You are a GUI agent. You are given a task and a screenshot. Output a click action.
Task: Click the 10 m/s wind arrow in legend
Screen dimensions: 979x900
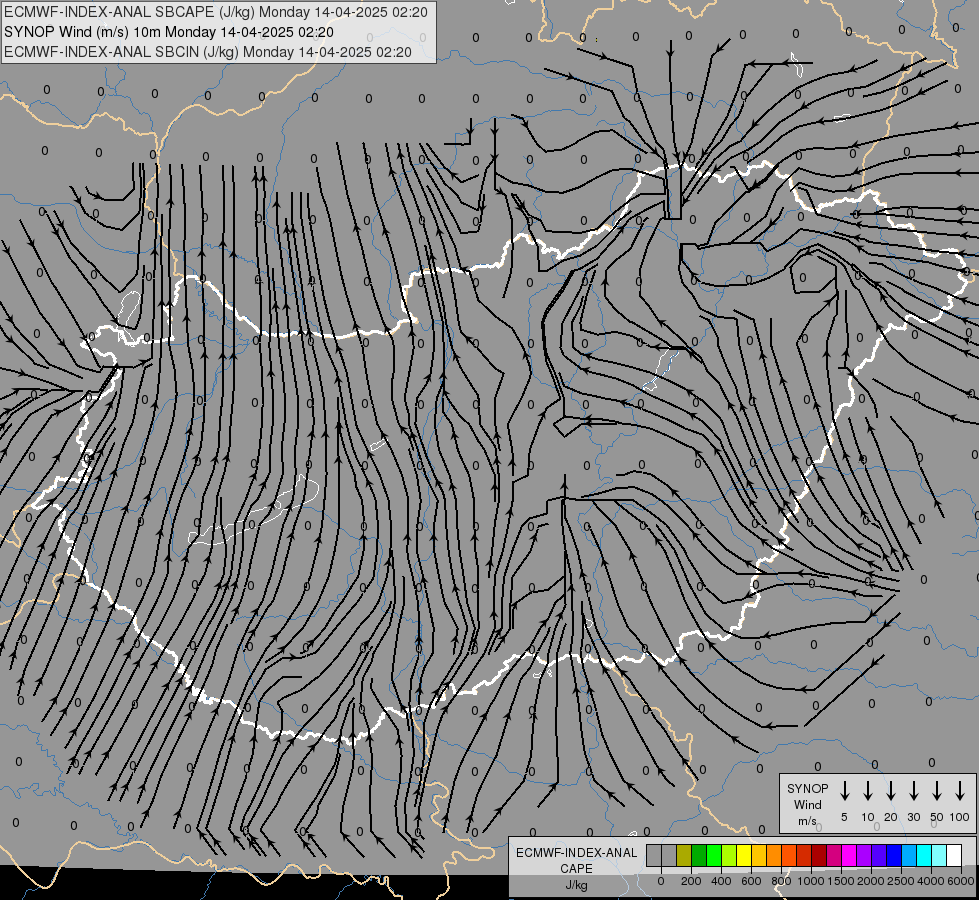tap(867, 791)
